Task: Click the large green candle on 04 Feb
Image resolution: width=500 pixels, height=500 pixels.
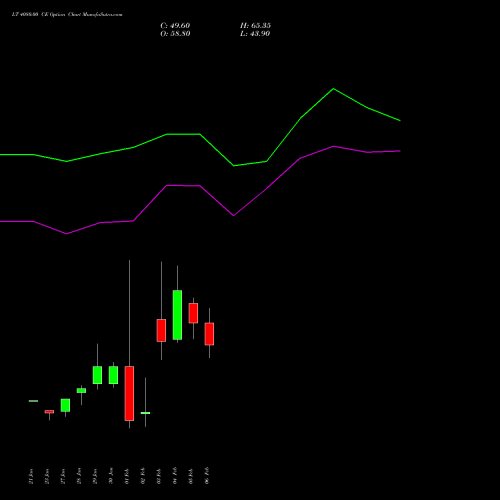Action: [x=177, y=315]
